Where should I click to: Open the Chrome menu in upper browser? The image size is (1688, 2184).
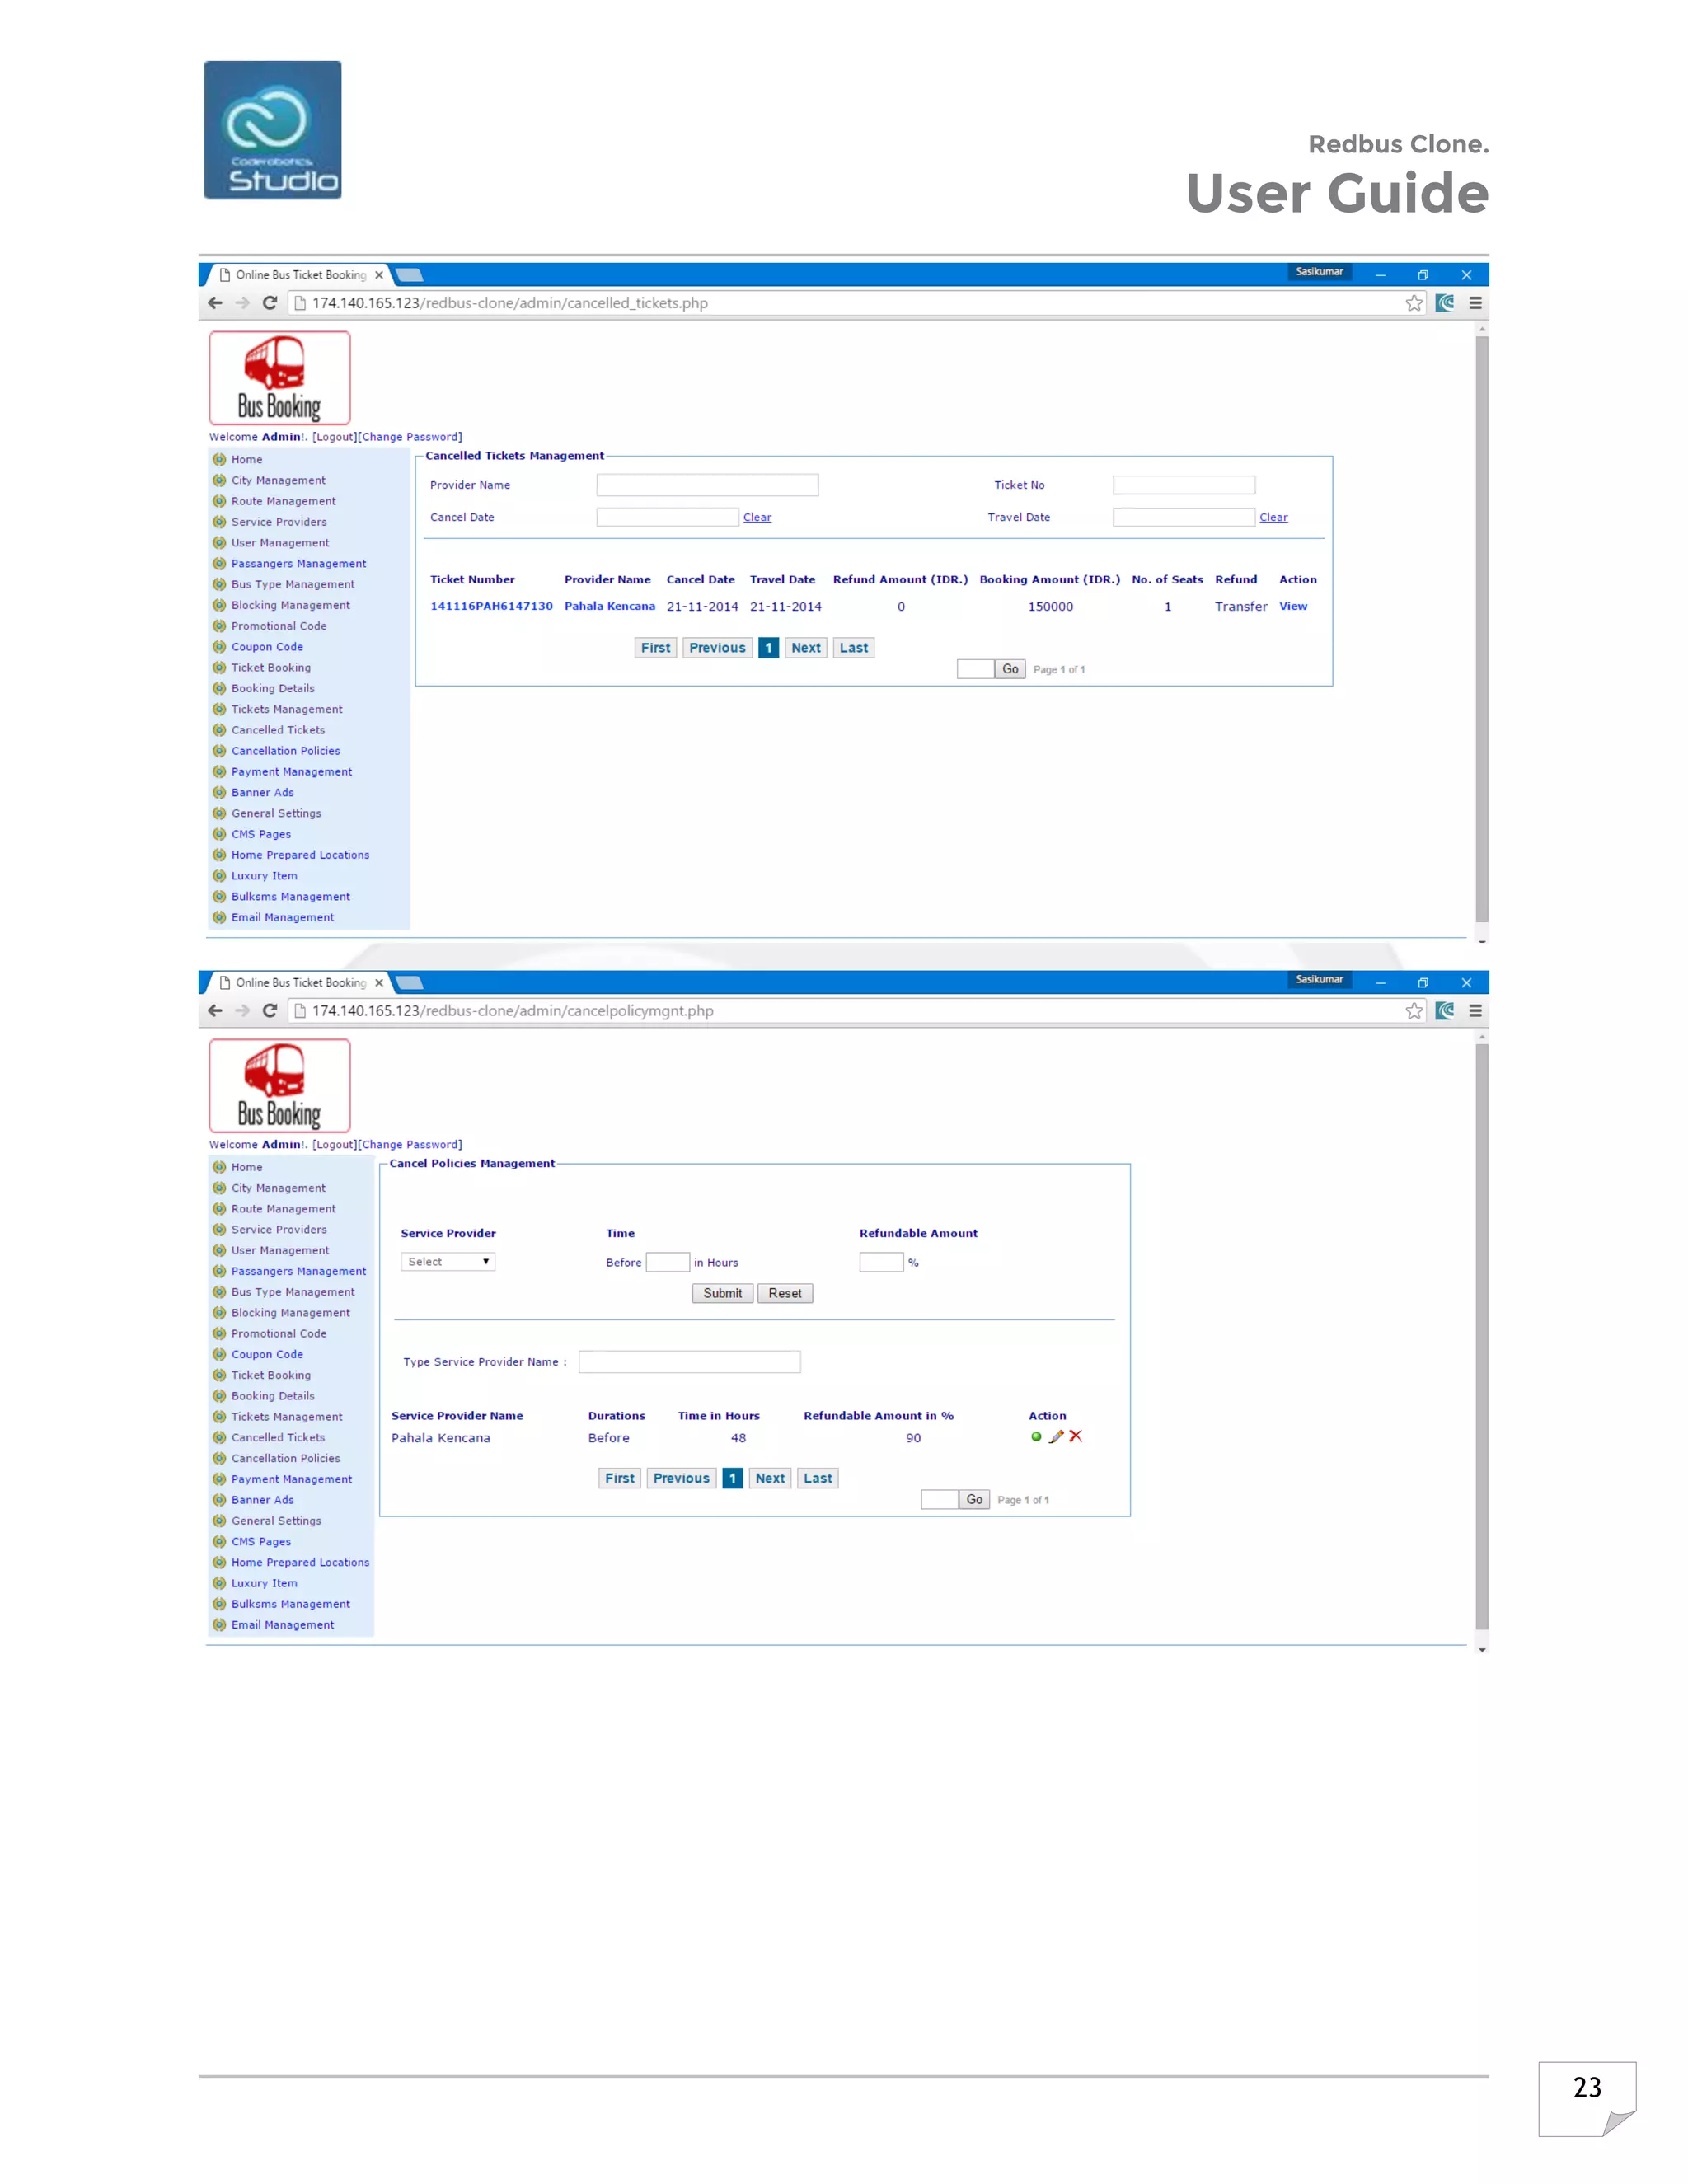click(x=1475, y=303)
